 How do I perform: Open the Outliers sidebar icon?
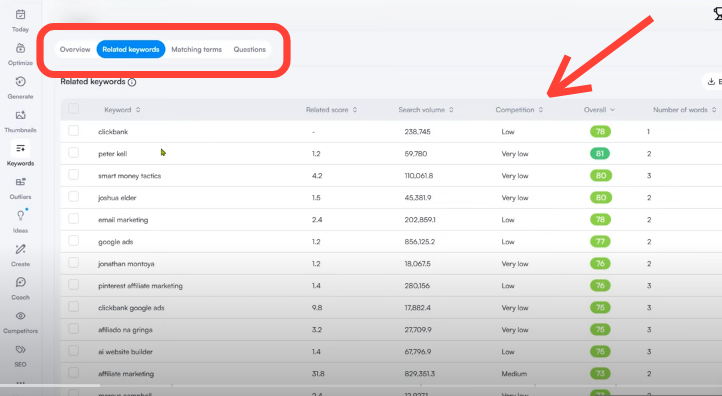20,182
